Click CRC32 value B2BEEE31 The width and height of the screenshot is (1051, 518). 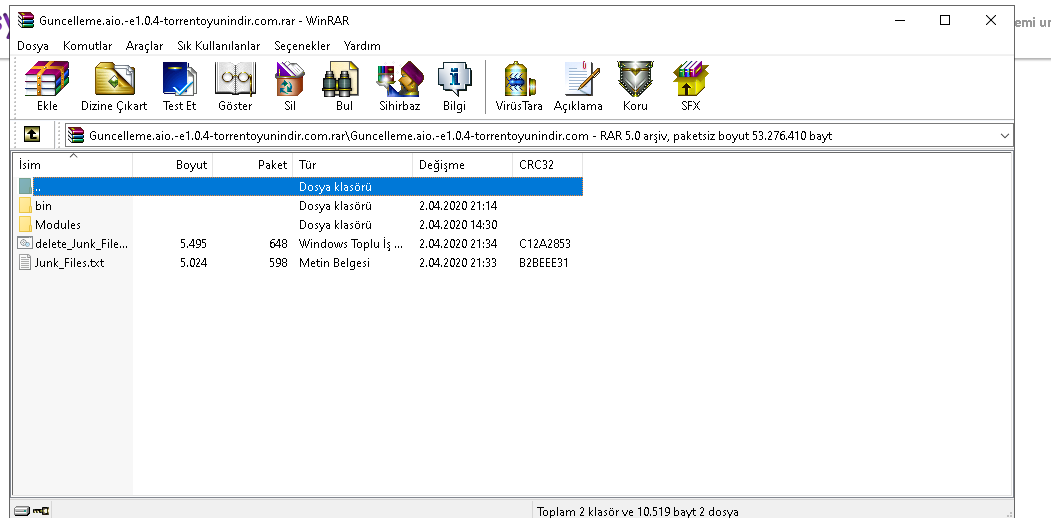pyautogui.click(x=543, y=263)
